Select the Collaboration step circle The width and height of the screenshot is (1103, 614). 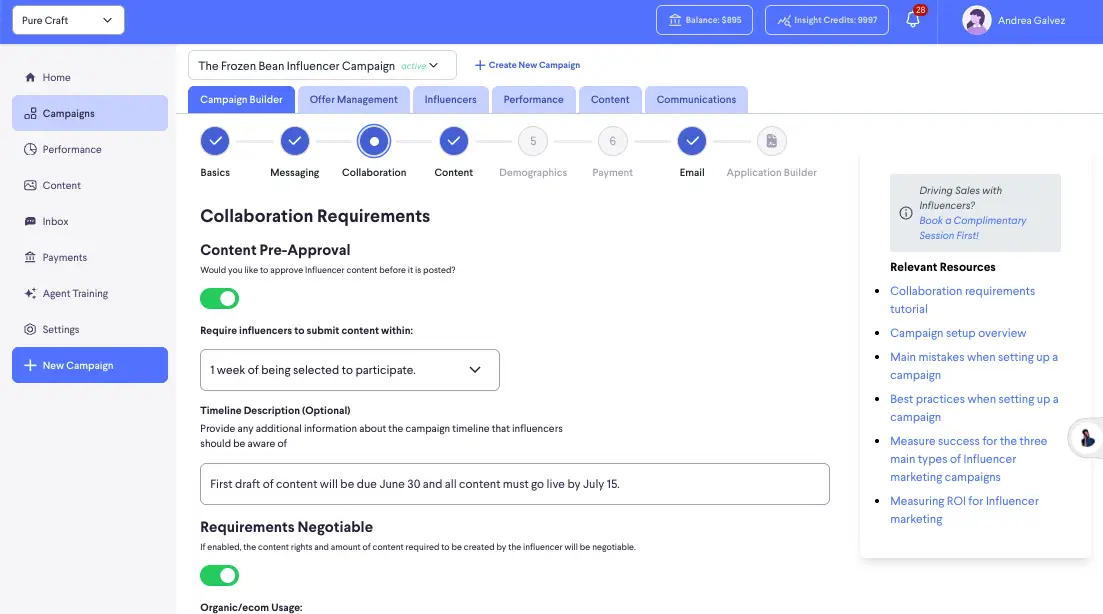click(374, 141)
